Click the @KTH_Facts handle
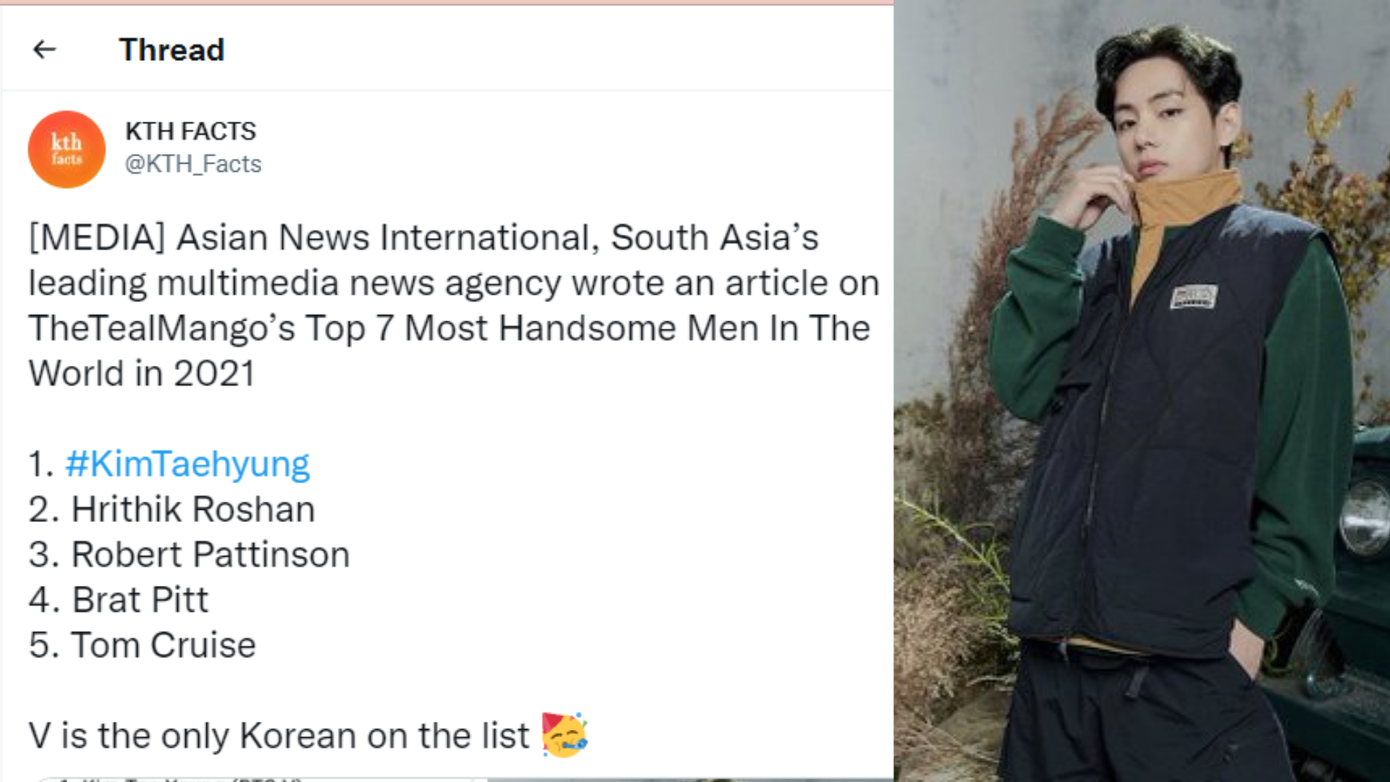The height and width of the screenshot is (782, 1390). click(x=193, y=164)
